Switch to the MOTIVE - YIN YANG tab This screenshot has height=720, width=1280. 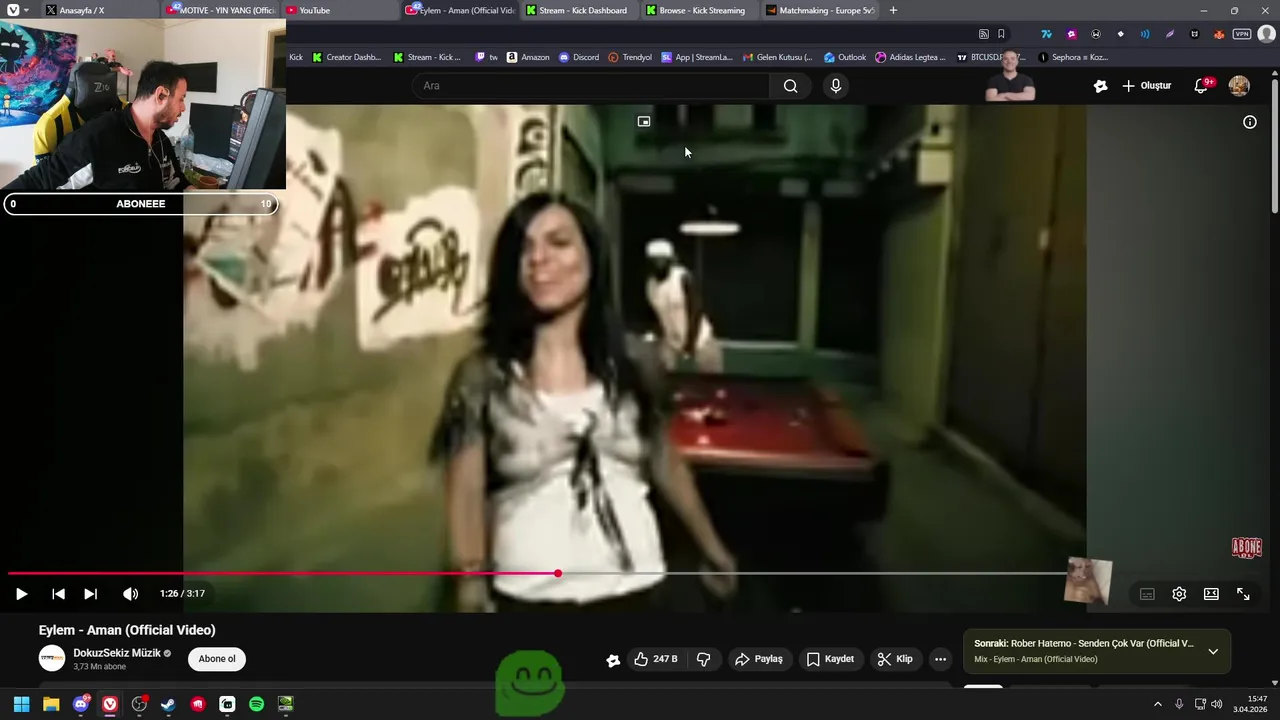coord(222,10)
